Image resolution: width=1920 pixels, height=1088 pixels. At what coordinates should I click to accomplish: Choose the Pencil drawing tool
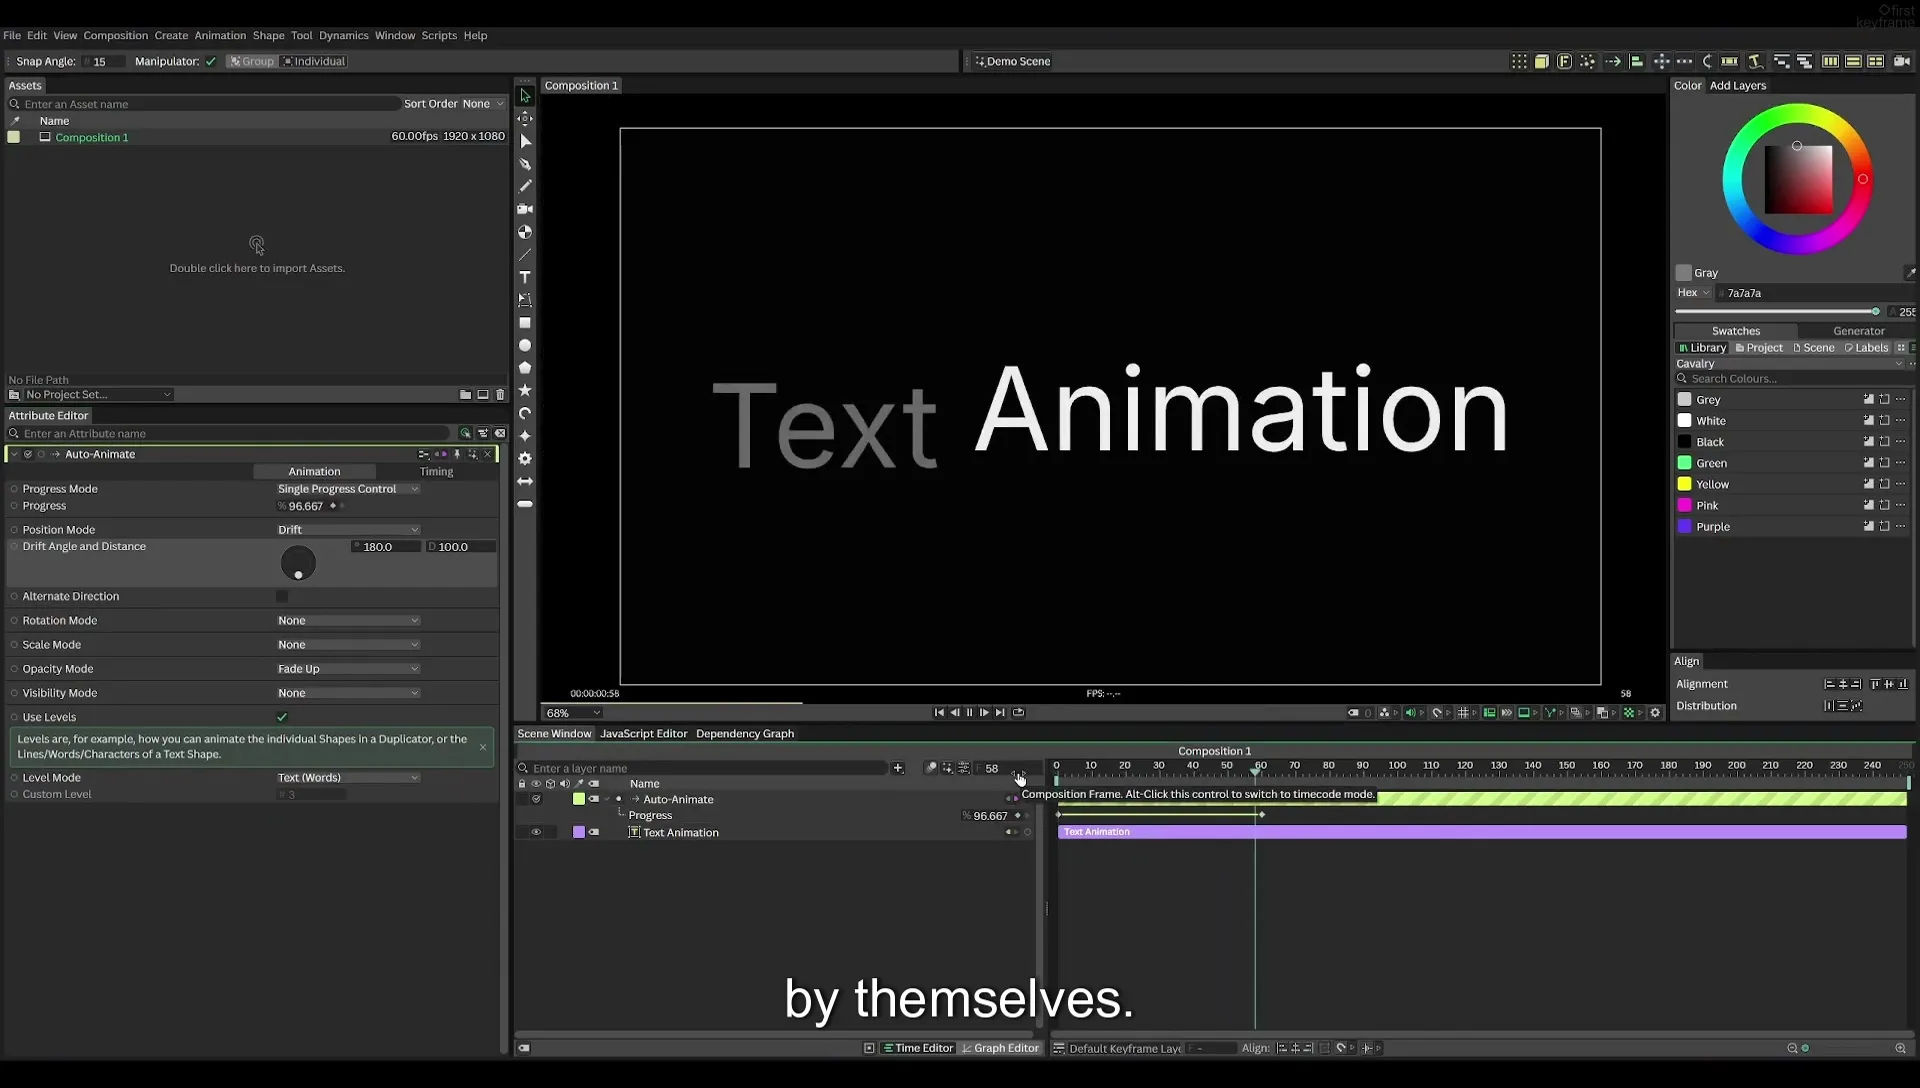(x=524, y=186)
